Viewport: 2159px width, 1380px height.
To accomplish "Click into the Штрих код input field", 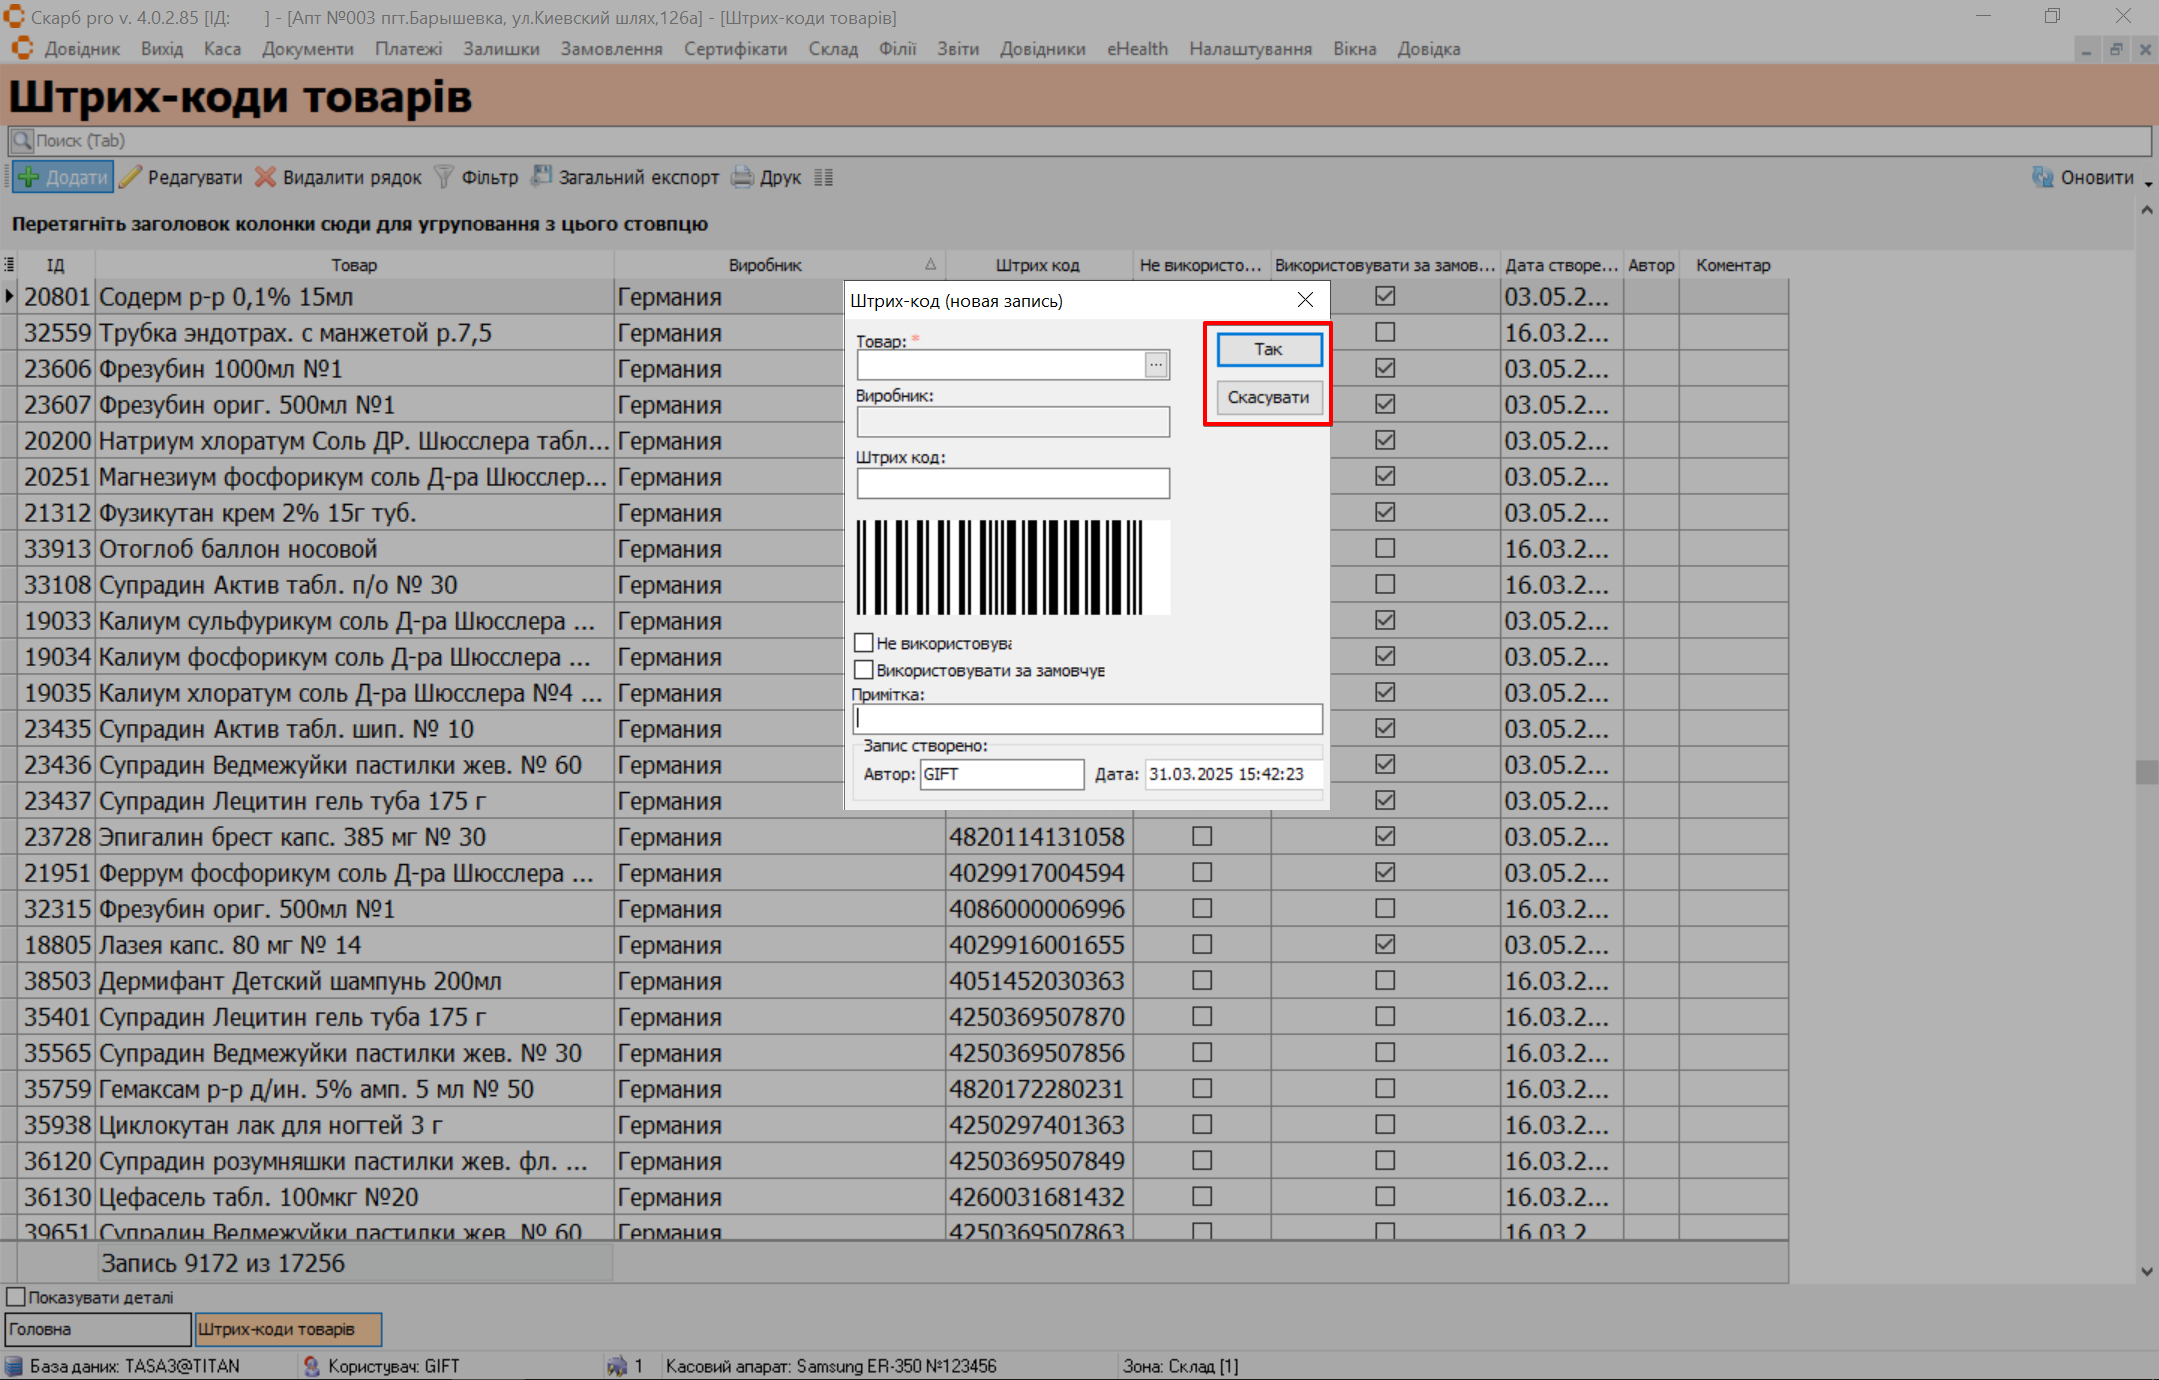I will tap(1012, 484).
